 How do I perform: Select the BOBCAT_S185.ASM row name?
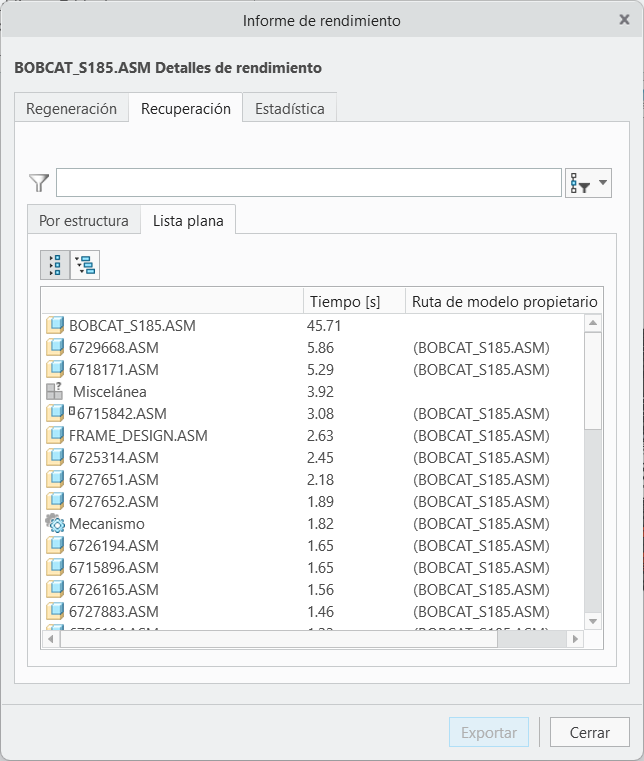tap(132, 326)
